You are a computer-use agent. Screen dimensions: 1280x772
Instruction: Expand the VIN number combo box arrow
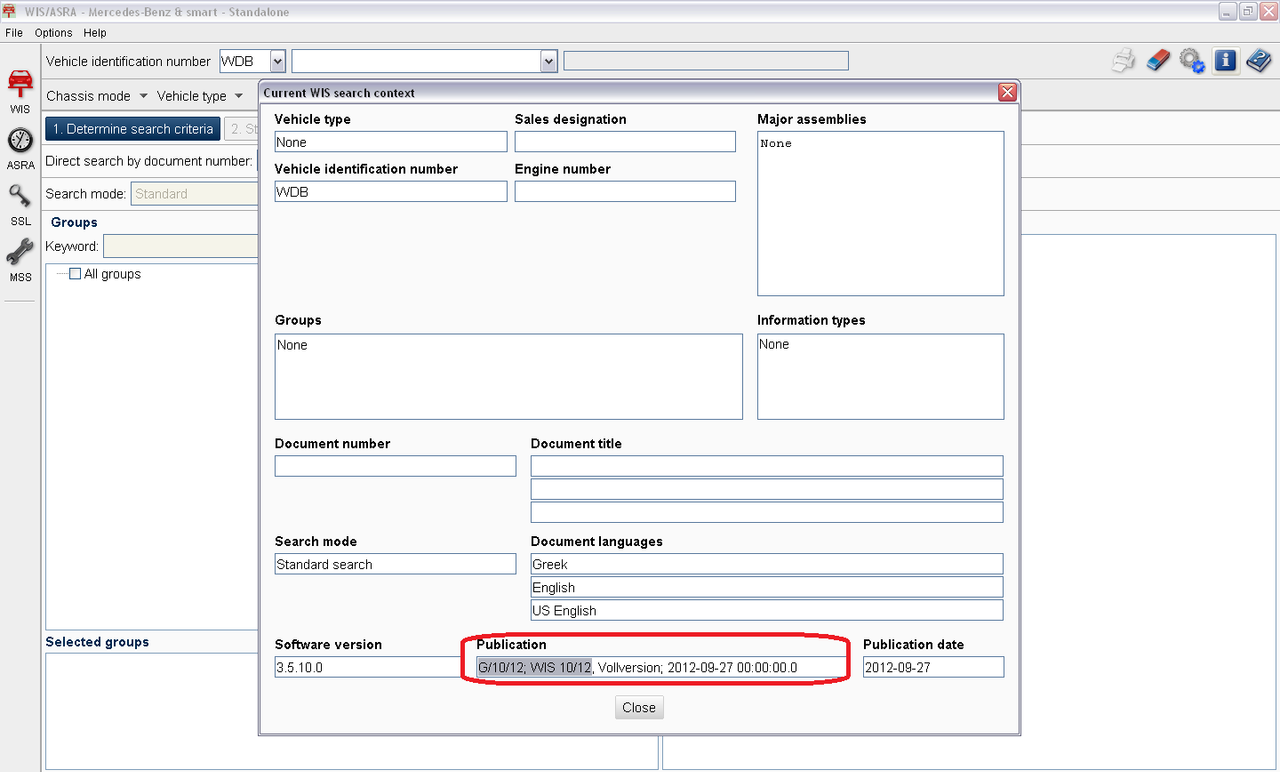click(548, 61)
